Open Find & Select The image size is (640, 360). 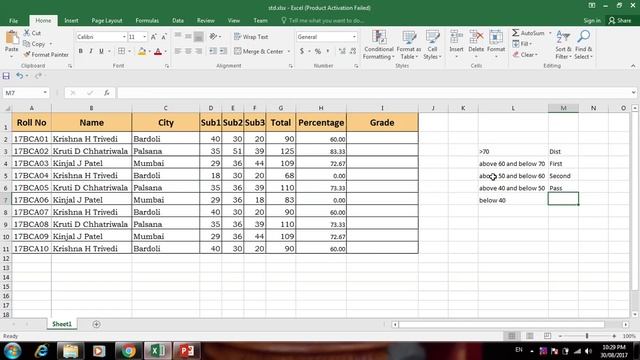click(584, 44)
